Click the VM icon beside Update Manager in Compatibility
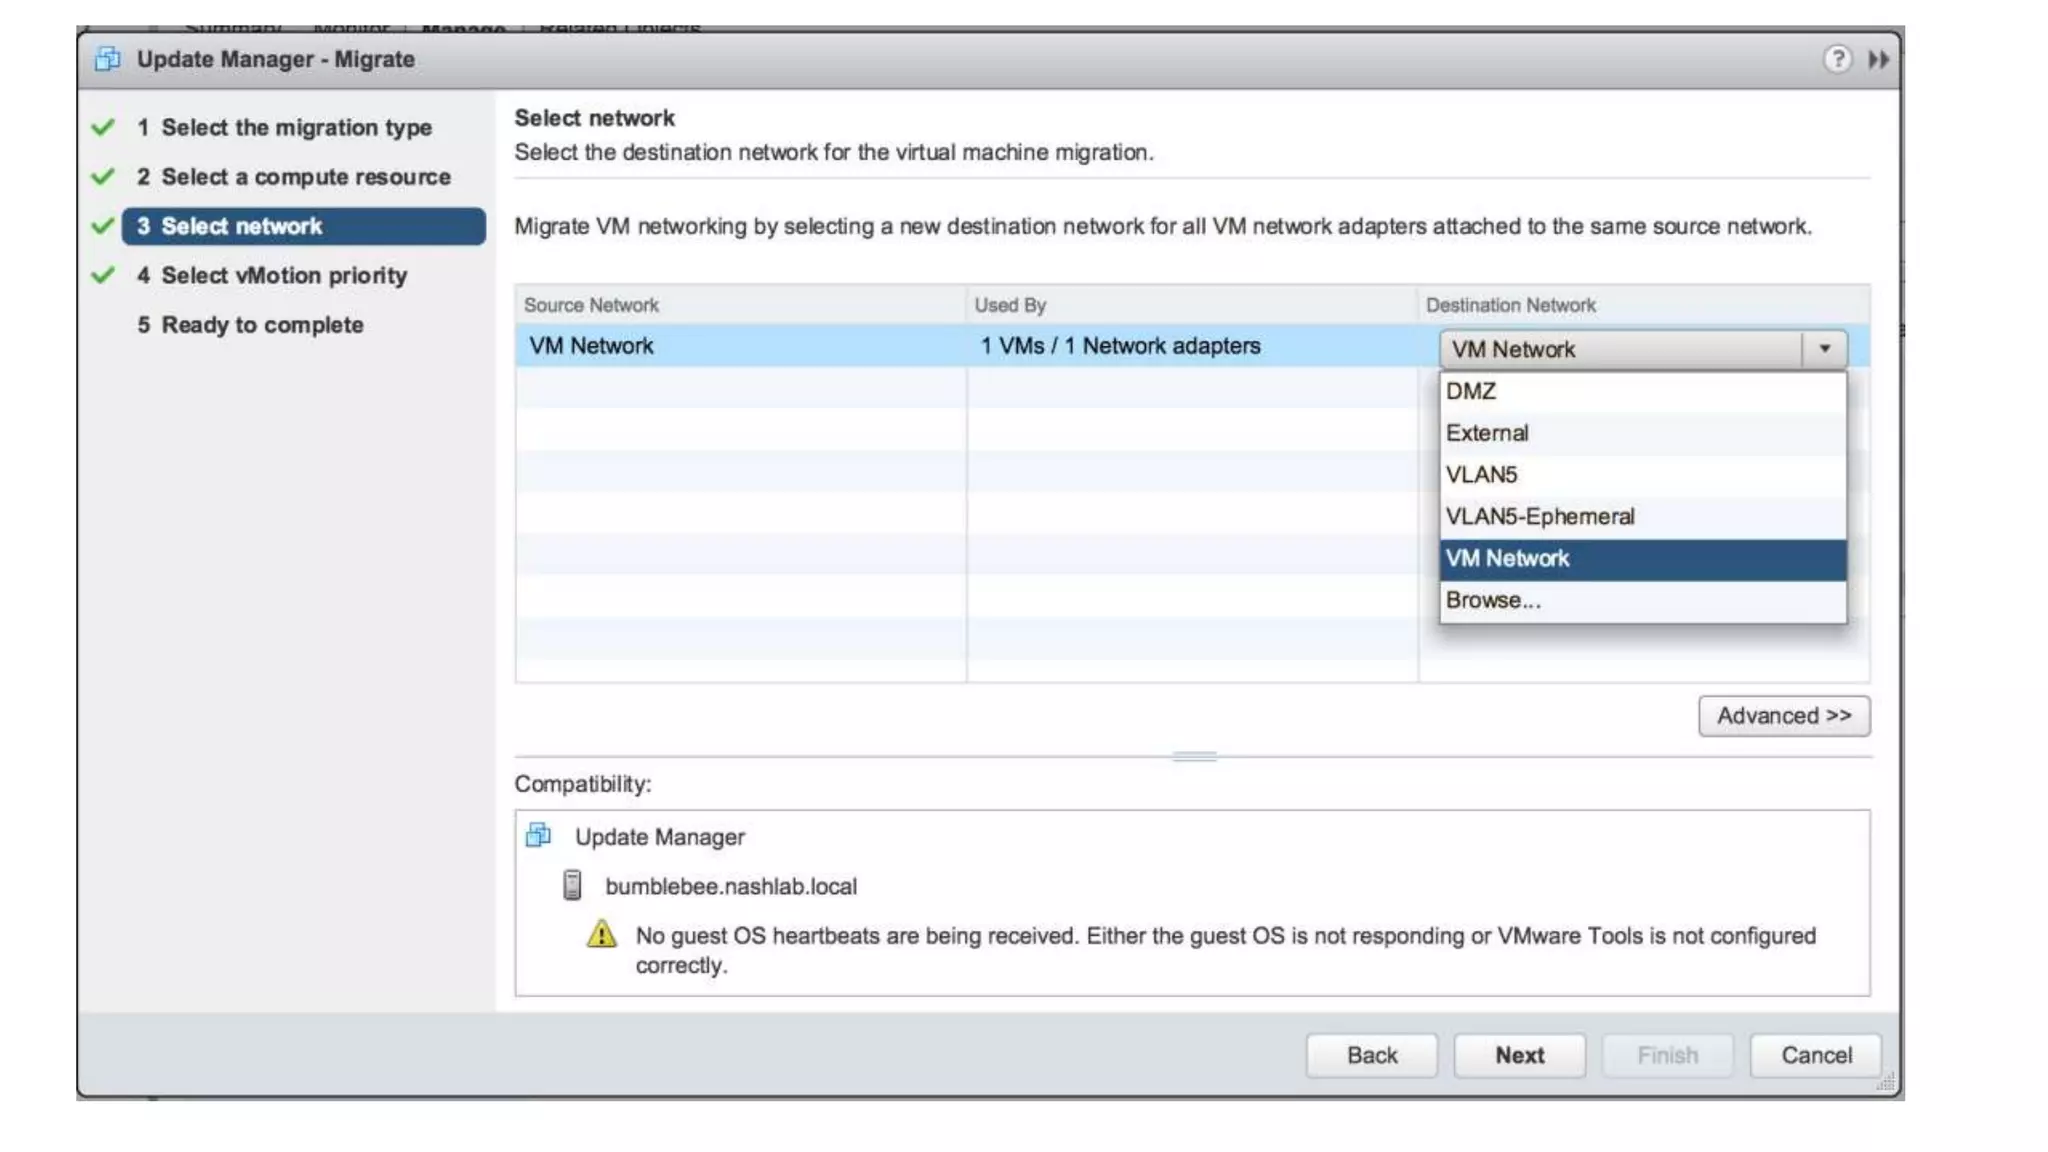2048x1152 pixels. 538,835
